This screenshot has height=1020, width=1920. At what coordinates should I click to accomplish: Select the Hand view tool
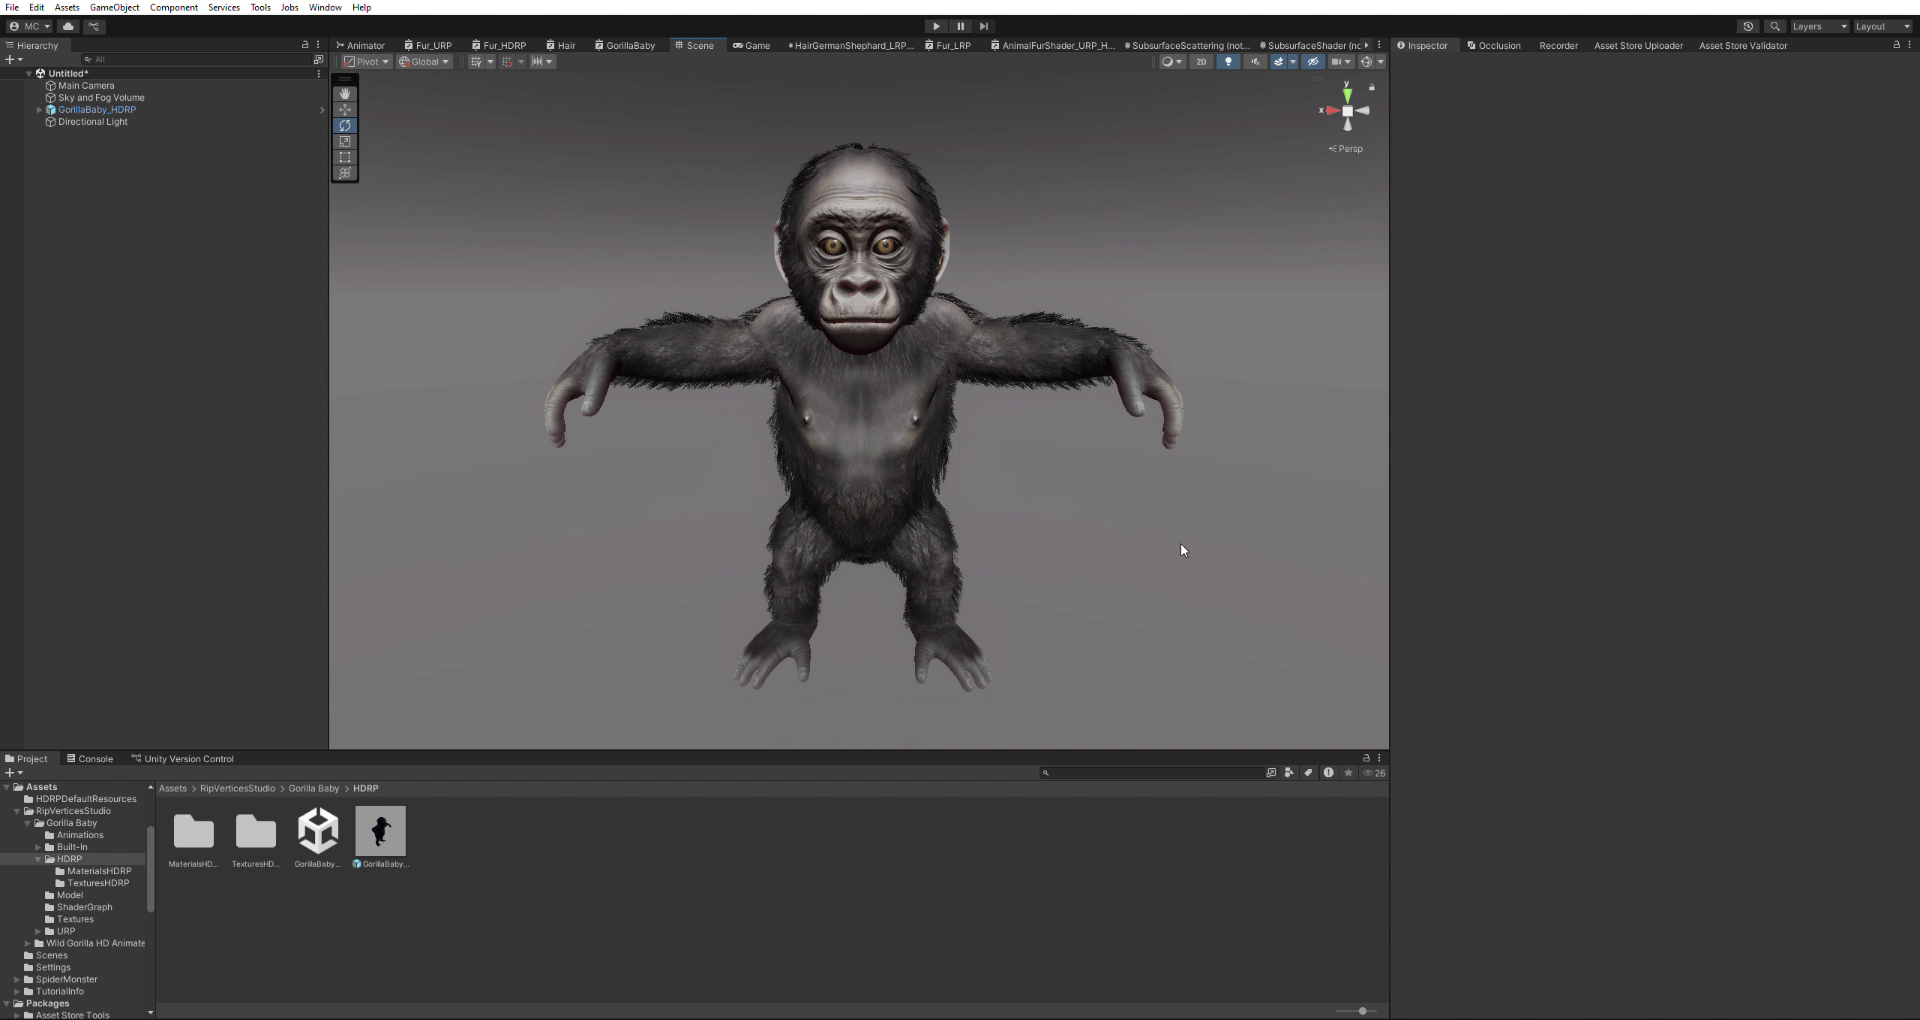(x=345, y=94)
